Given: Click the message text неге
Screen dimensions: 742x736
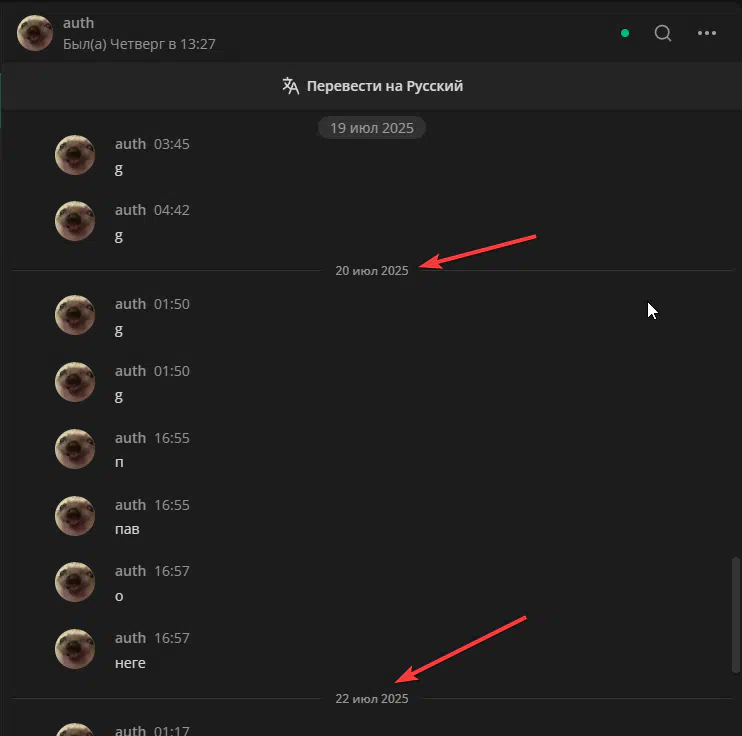Looking at the screenshot, I should pyautogui.click(x=130, y=663).
